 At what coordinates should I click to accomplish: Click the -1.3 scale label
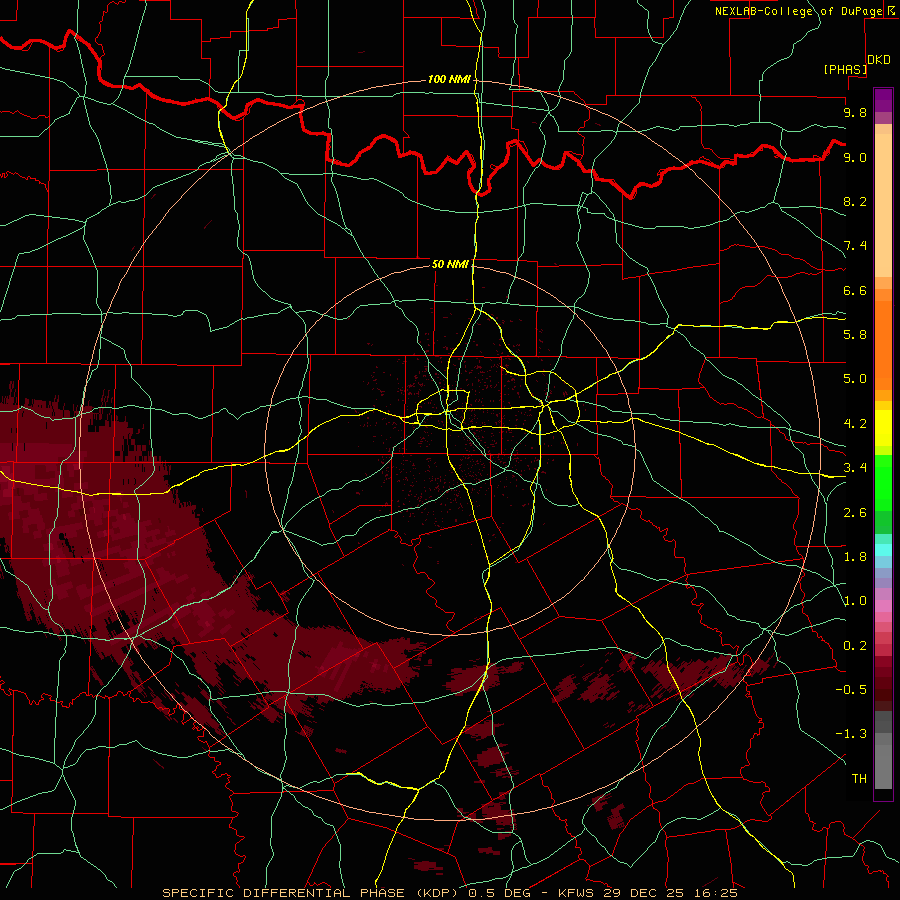851,734
